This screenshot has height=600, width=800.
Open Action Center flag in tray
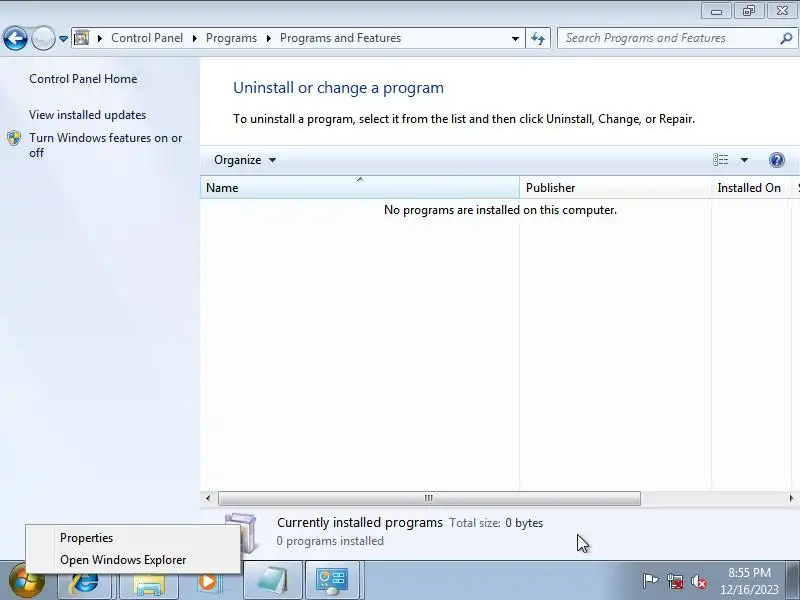click(650, 581)
